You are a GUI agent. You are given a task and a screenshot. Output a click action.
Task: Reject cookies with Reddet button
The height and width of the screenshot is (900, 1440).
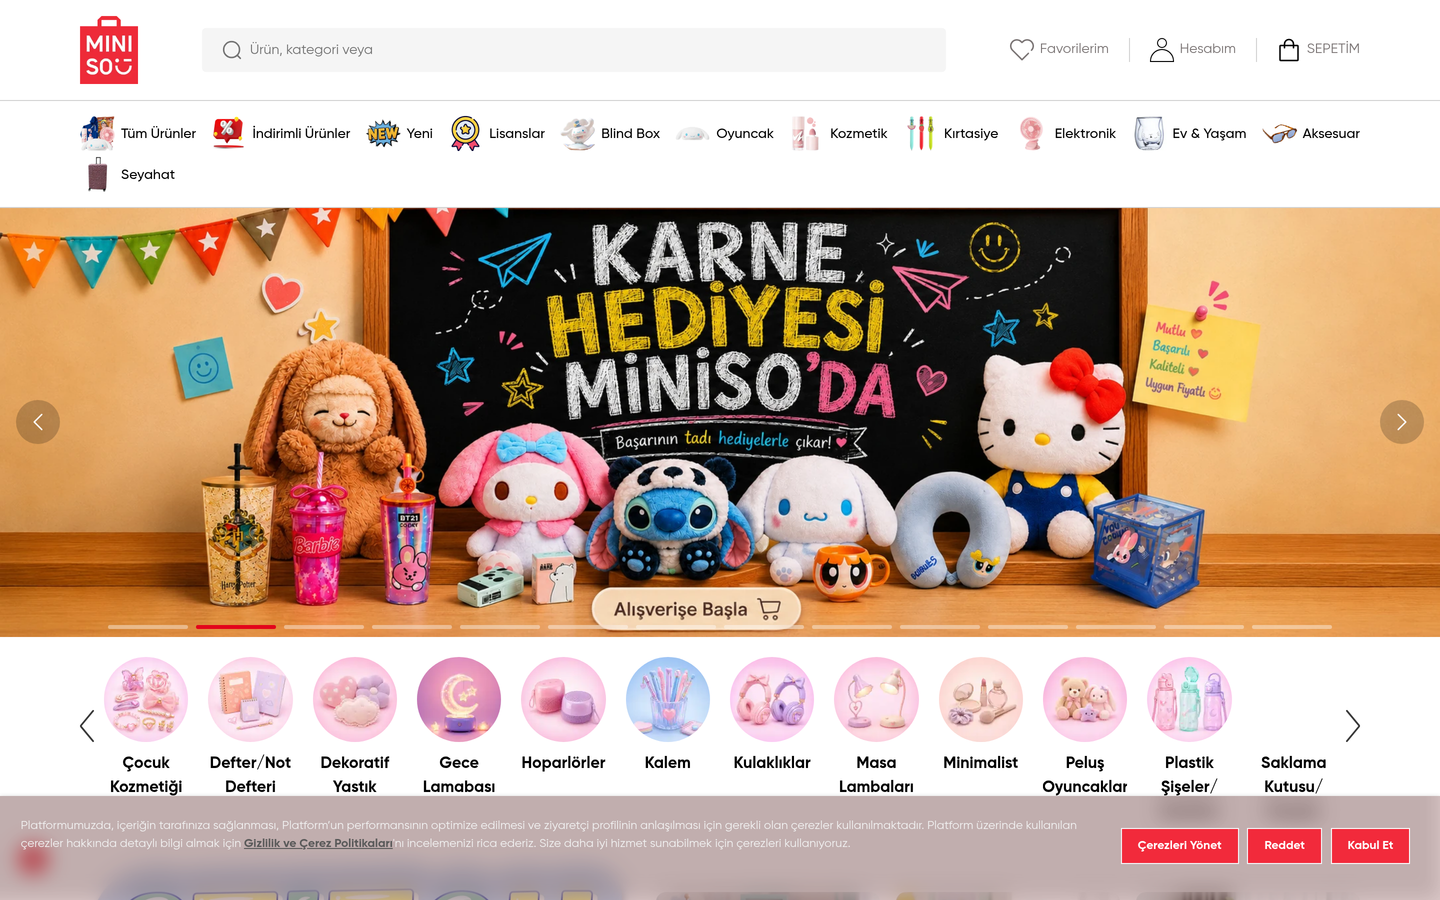point(1284,845)
